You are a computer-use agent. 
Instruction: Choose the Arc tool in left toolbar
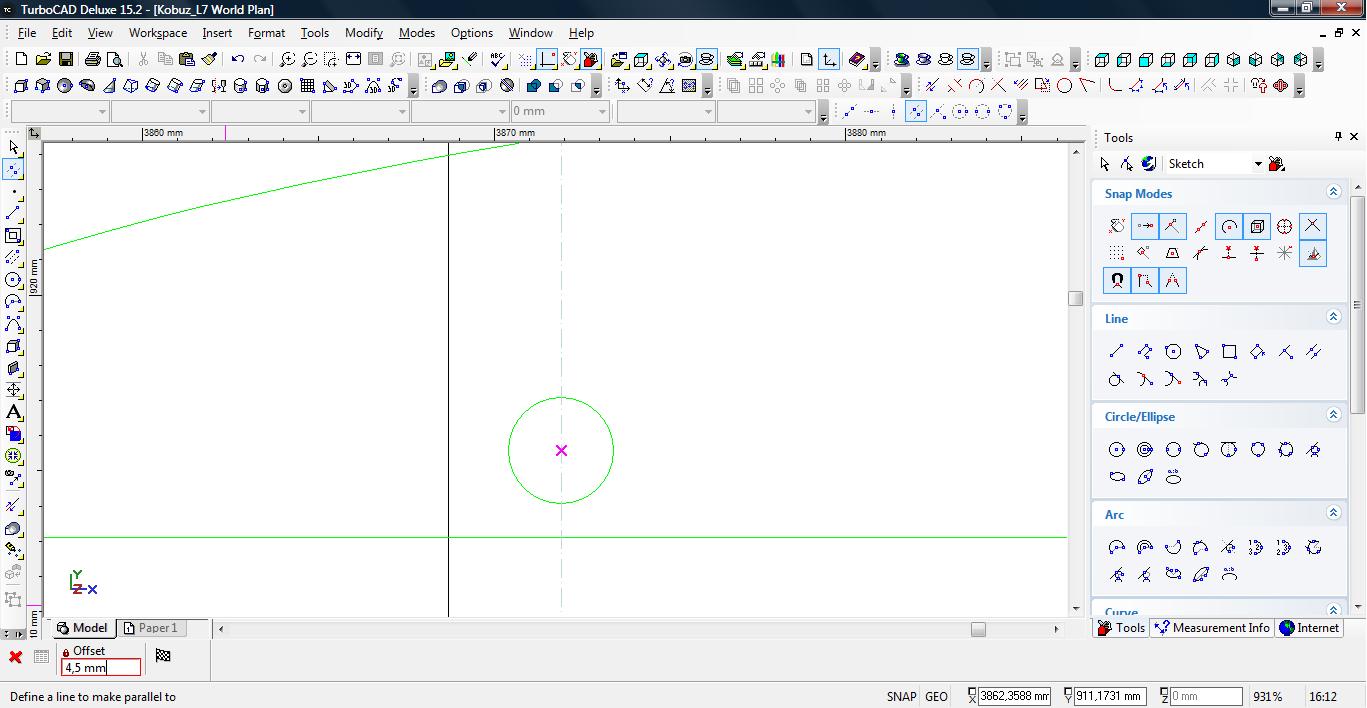tap(13, 302)
